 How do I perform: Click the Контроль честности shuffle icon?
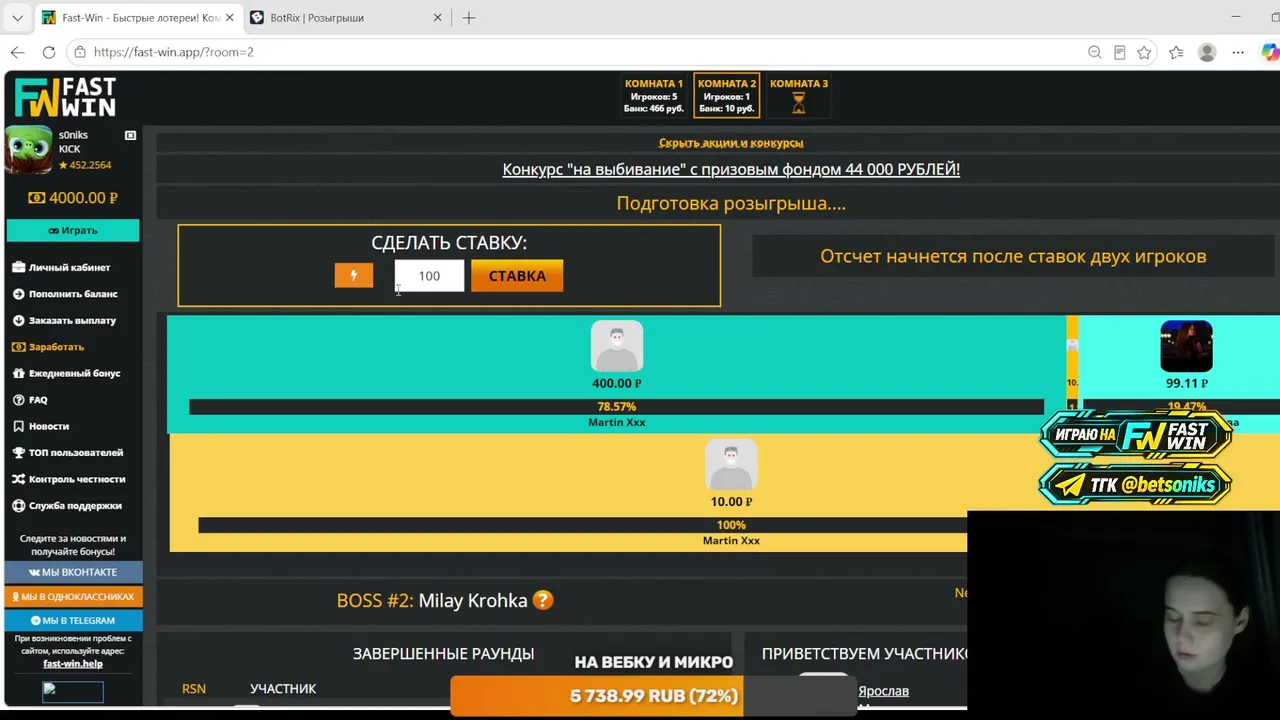click(19, 479)
